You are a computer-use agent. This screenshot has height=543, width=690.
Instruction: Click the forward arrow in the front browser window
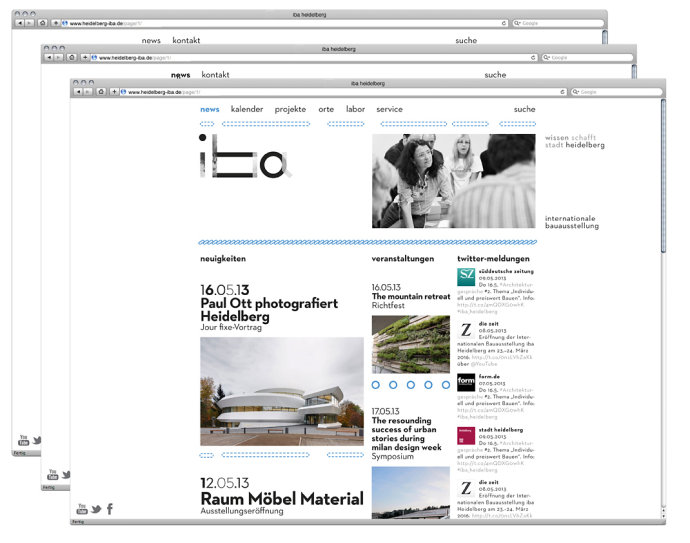(88, 92)
